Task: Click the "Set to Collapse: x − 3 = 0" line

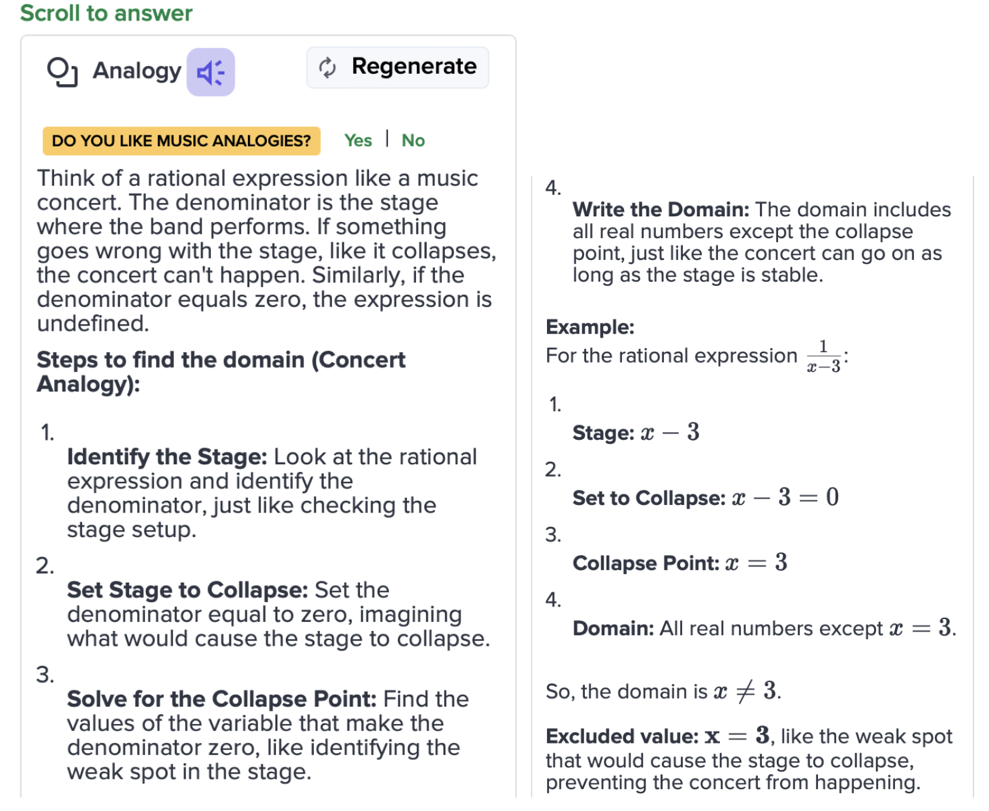Action: (704, 498)
